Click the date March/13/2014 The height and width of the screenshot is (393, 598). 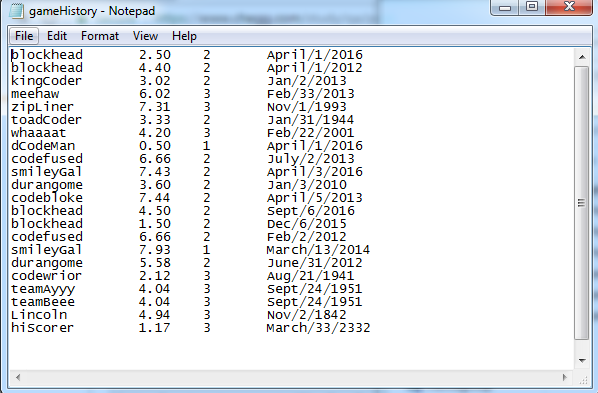pyautogui.click(x=318, y=250)
